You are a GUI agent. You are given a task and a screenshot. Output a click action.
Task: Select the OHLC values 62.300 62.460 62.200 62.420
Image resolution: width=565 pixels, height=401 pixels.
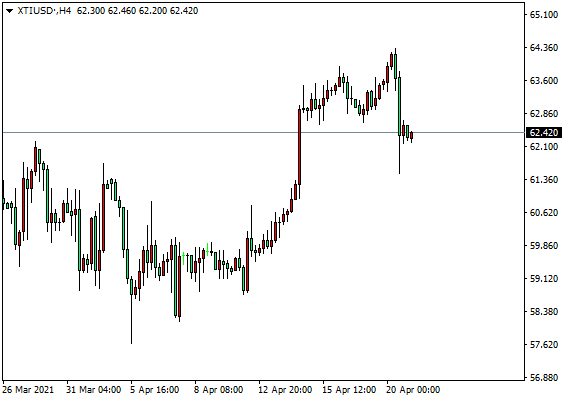pos(137,11)
